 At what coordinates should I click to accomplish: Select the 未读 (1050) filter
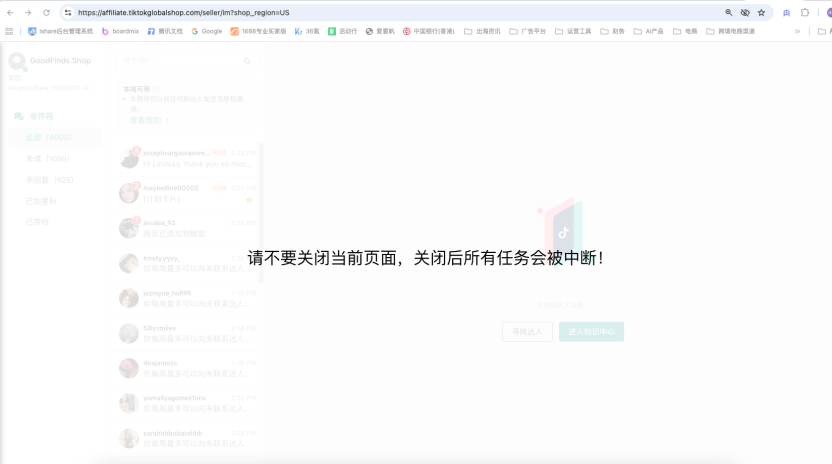tap(48, 158)
